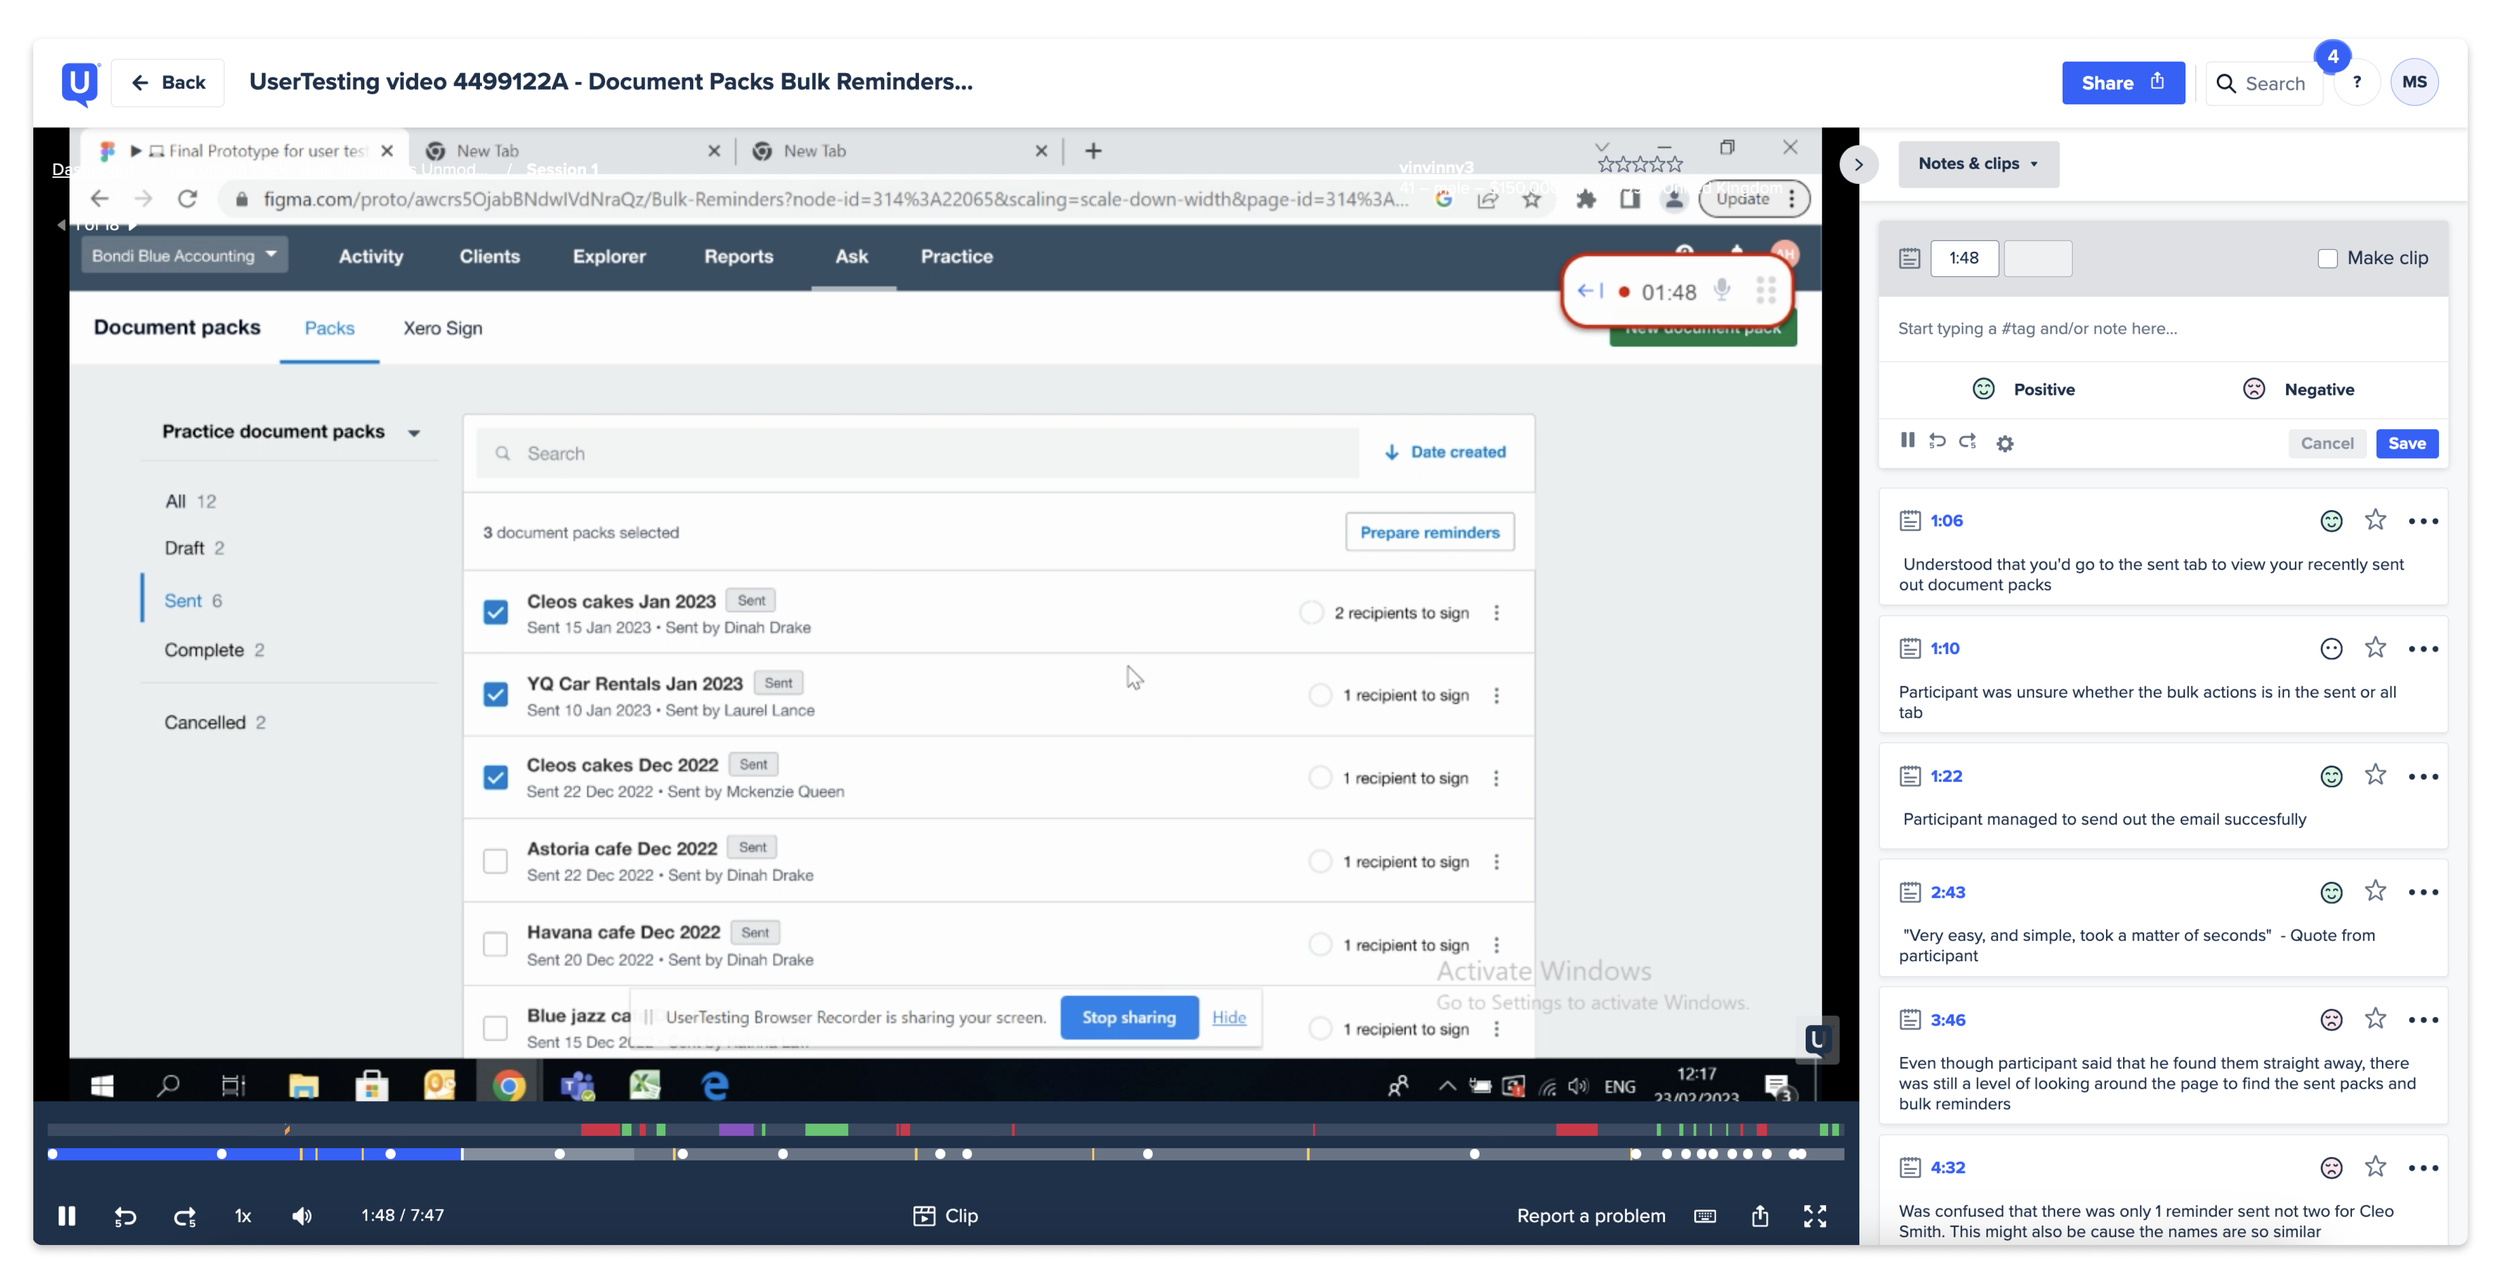Change playback speed from 1x
Viewport: 2500px width, 1283px height.
pos(243,1216)
